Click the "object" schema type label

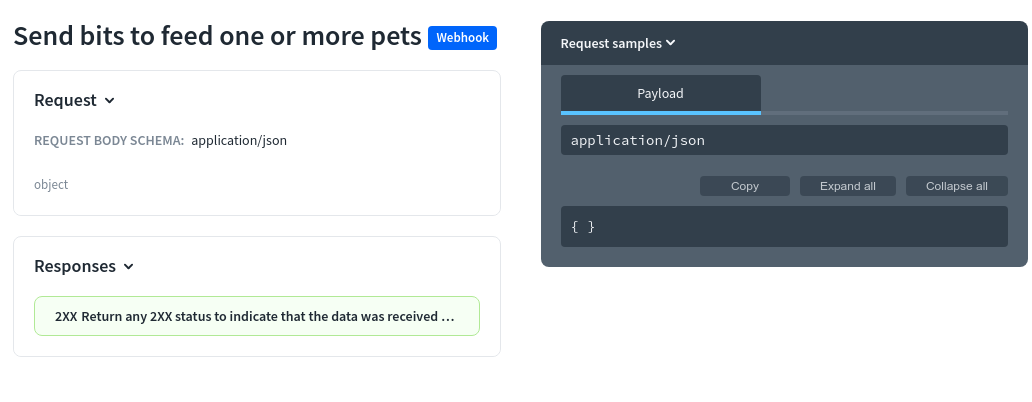coord(51,185)
